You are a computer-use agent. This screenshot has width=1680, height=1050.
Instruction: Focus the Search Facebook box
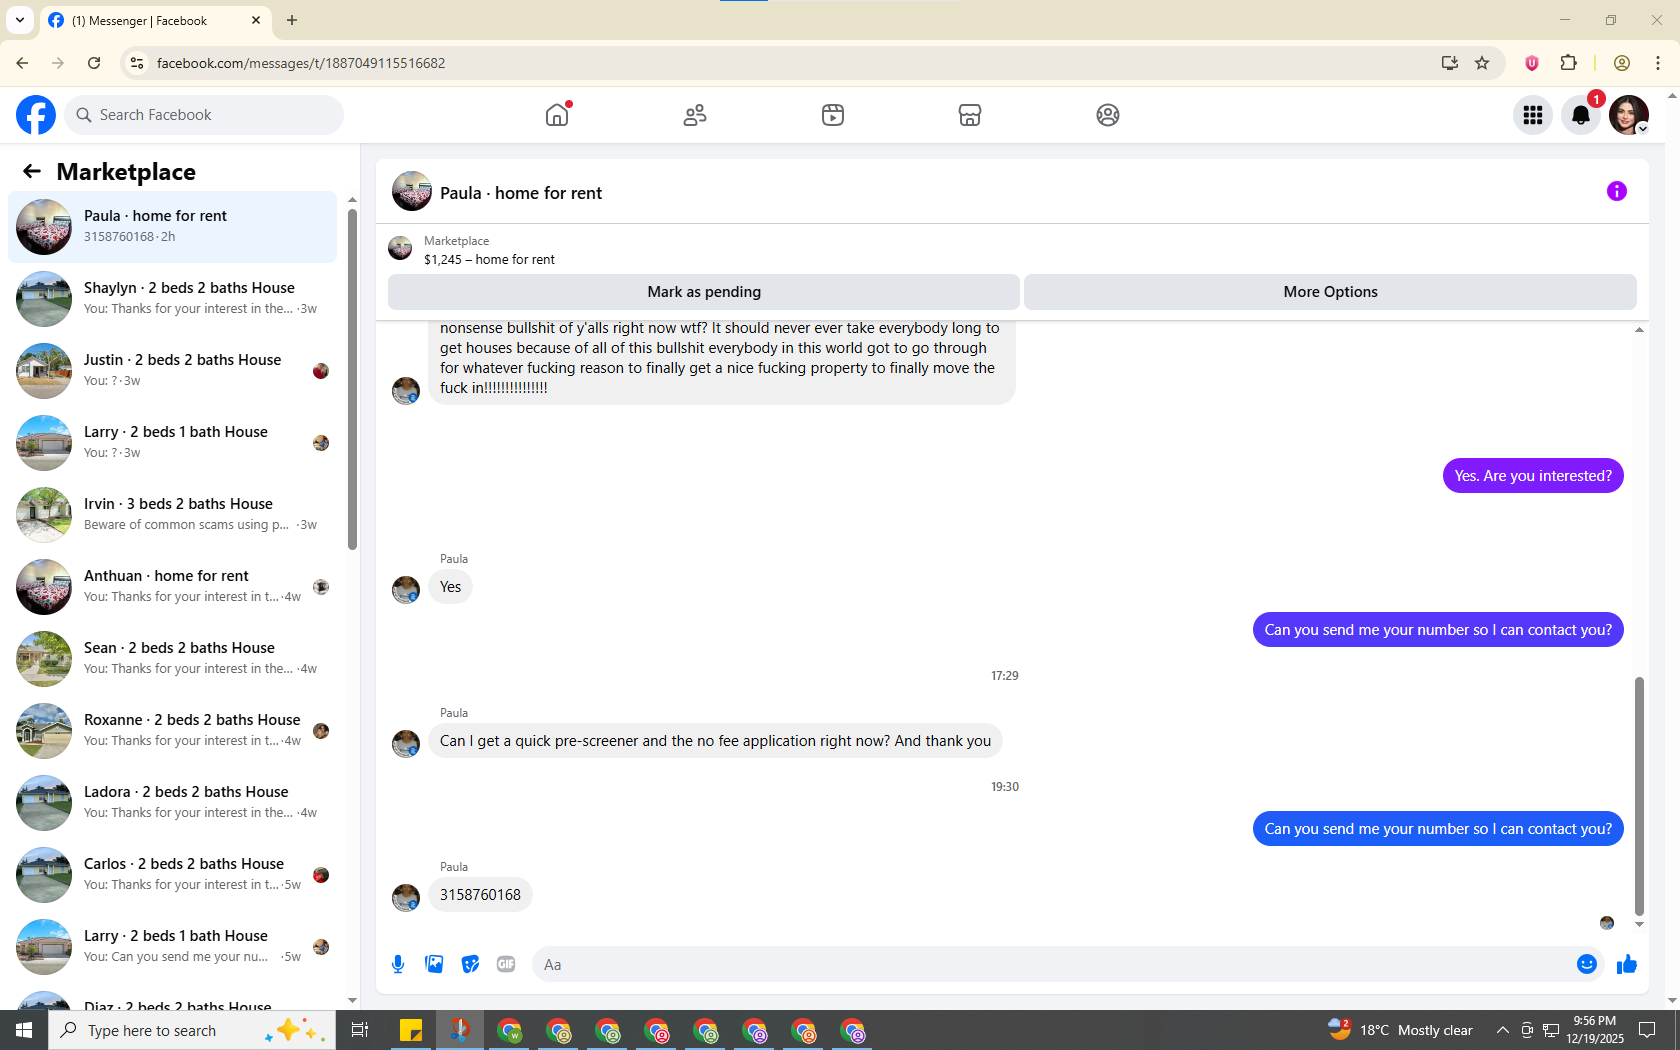[205, 115]
